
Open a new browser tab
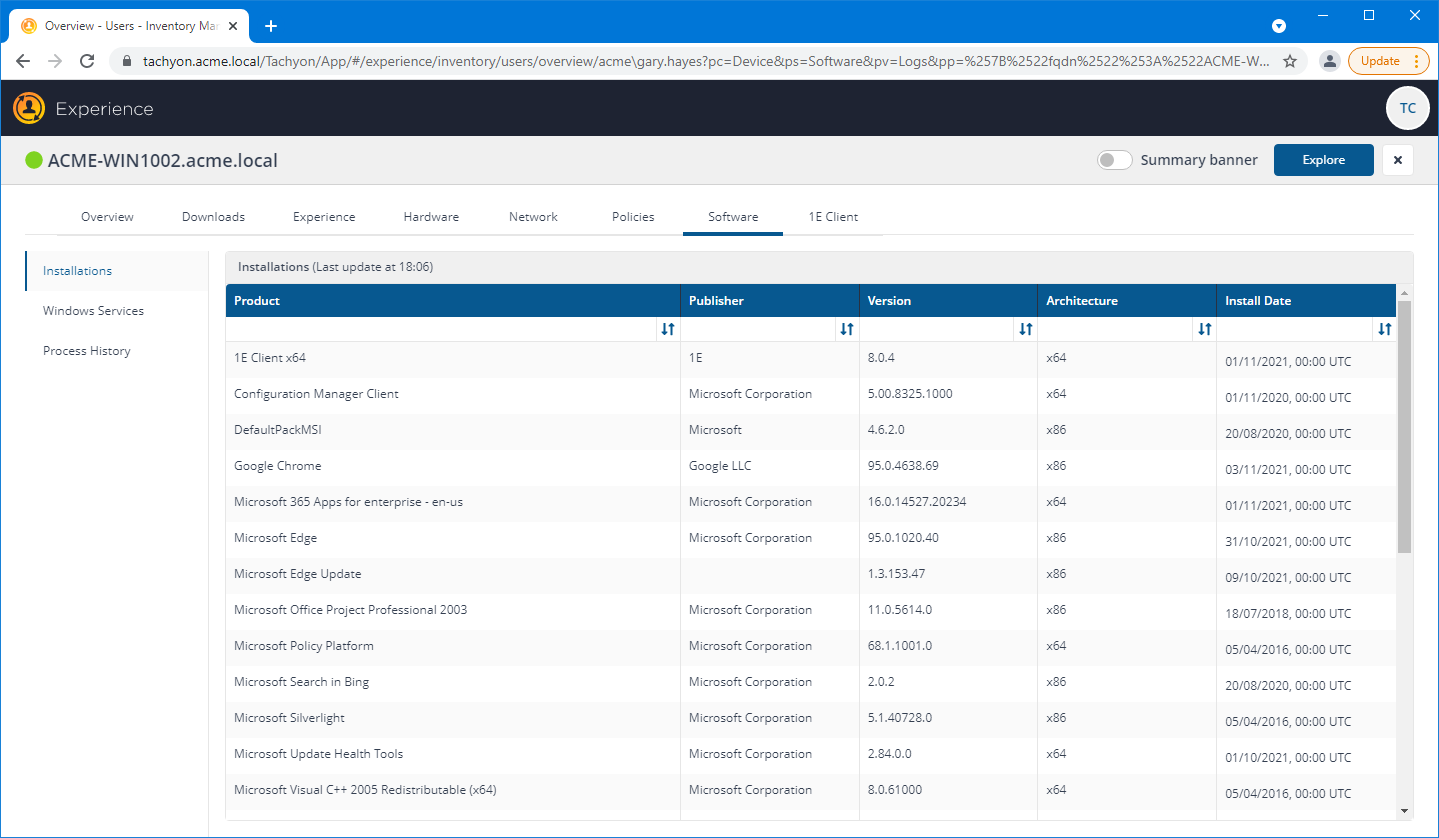[x=271, y=25]
